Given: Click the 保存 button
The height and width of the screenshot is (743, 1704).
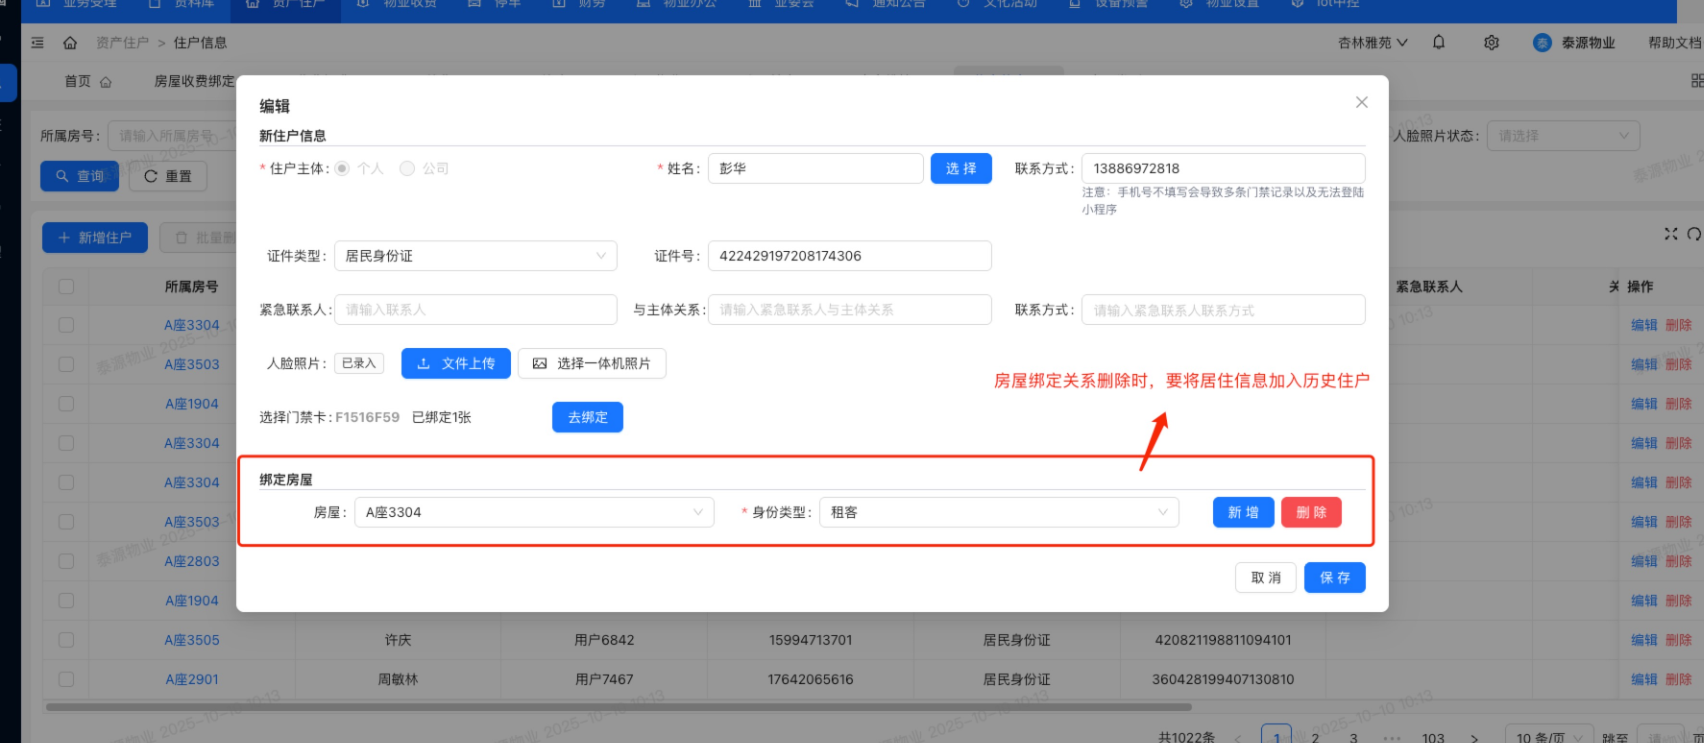Looking at the screenshot, I should [x=1334, y=578].
